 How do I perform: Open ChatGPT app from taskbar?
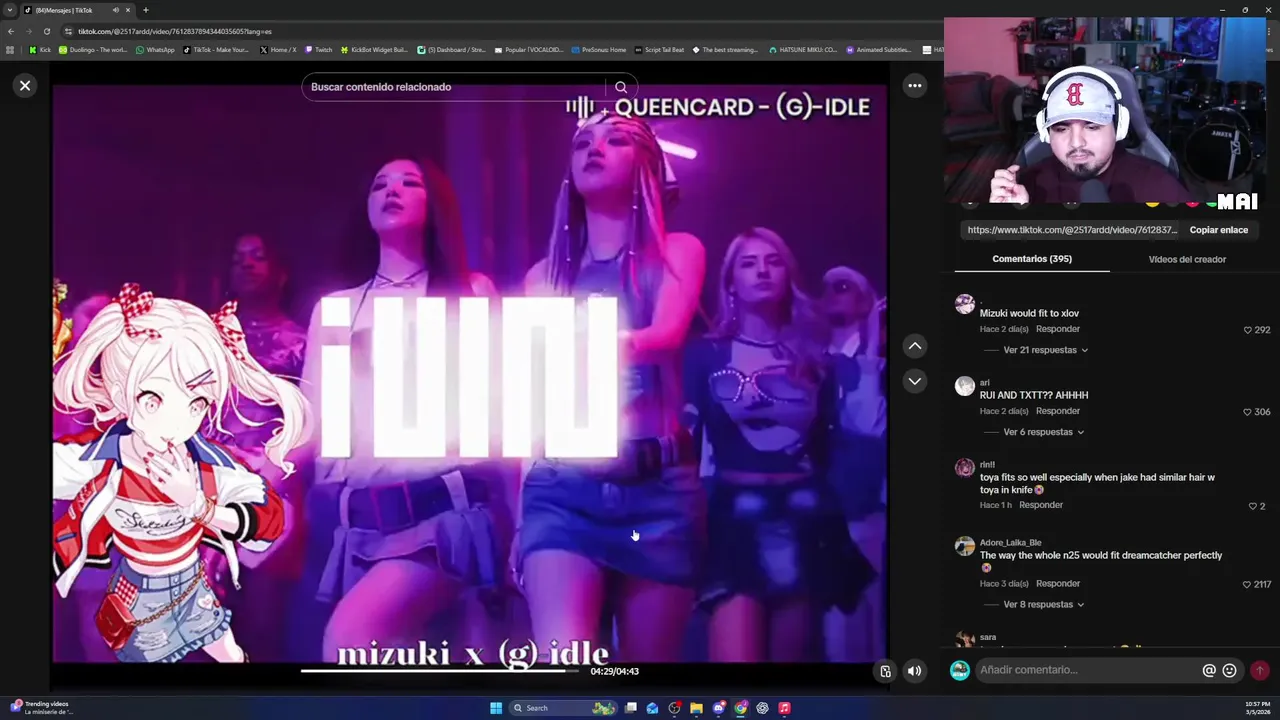point(763,708)
